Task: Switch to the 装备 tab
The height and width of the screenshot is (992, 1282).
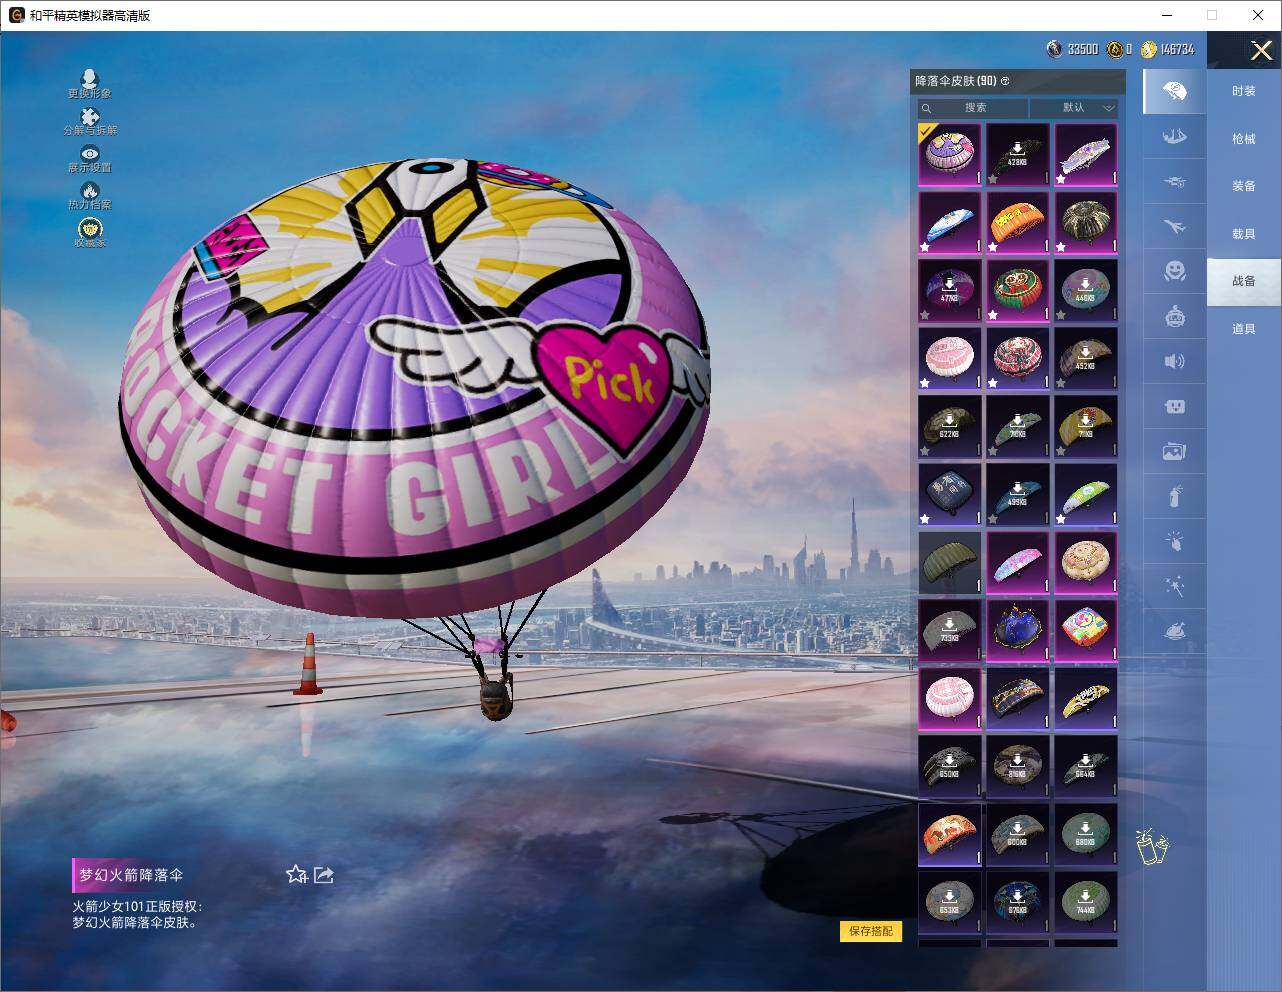Action: click(1244, 186)
